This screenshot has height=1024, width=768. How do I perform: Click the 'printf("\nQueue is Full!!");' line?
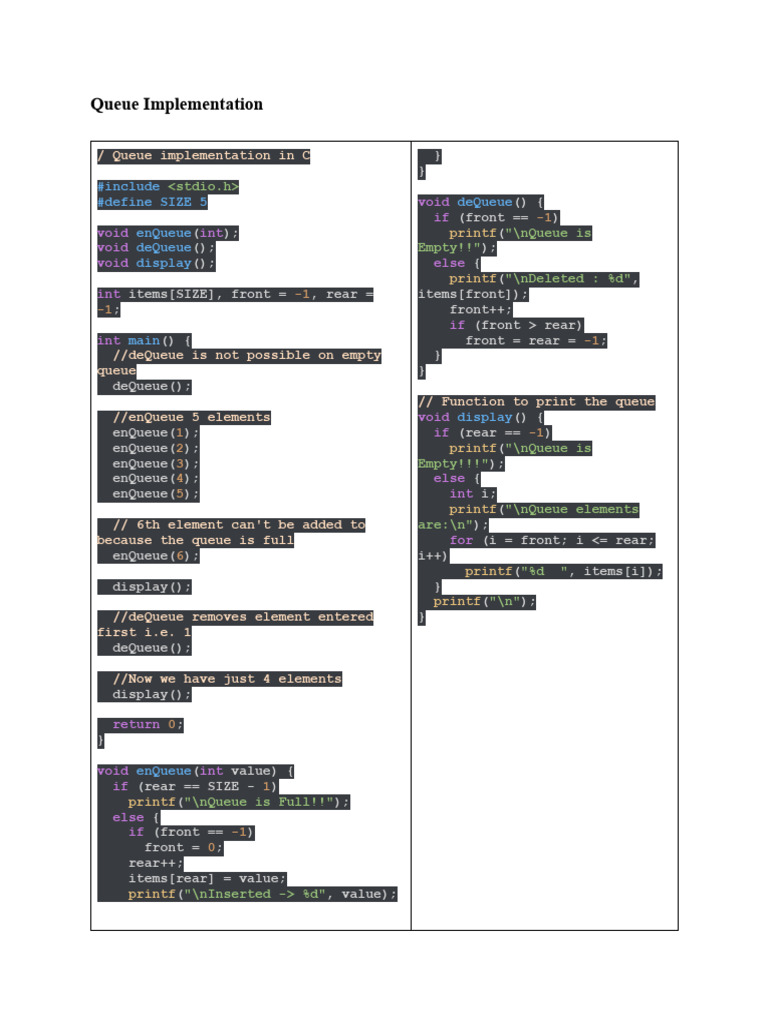point(239,803)
